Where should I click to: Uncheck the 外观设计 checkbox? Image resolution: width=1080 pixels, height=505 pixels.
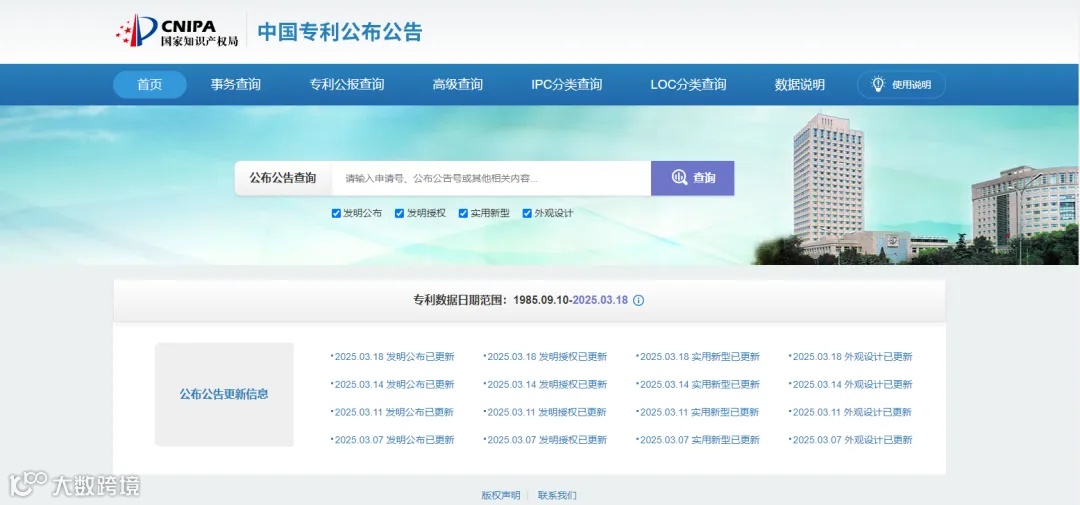click(x=527, y=214)
